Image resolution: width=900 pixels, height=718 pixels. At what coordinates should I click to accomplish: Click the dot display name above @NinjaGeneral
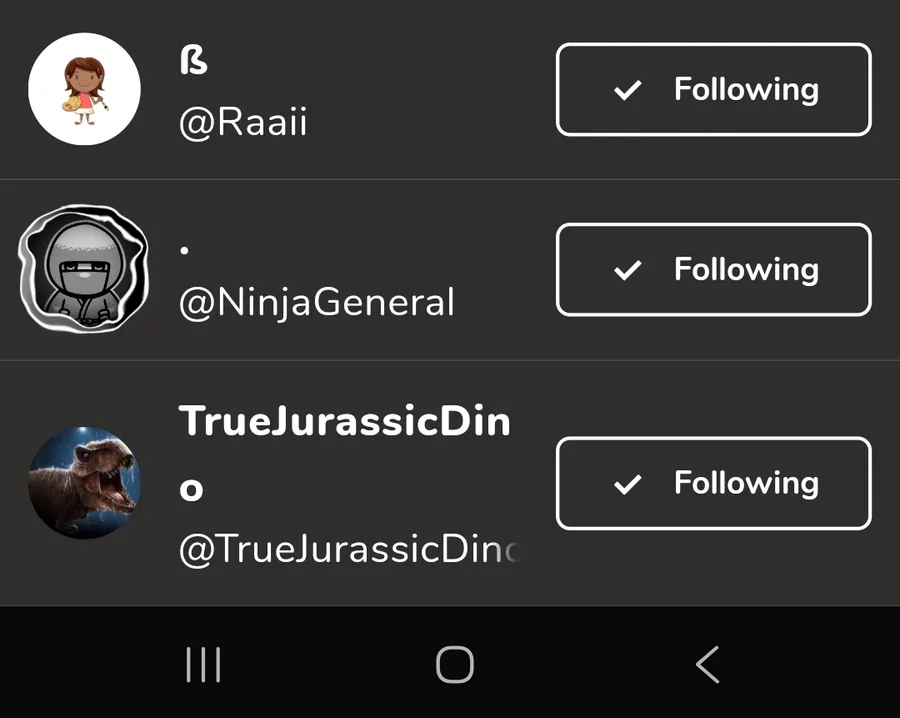(x=185, y=251)
